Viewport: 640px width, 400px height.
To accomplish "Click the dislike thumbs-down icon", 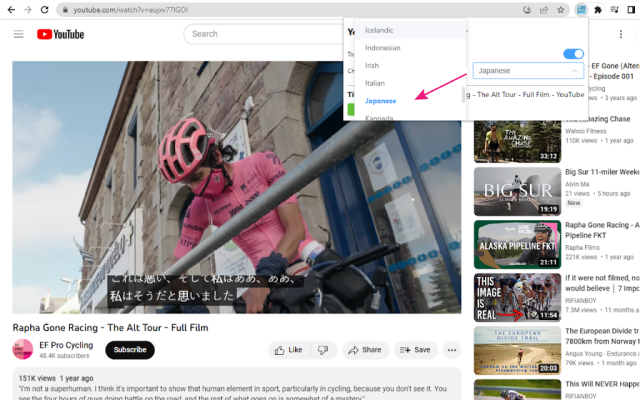I will (323, 350).
